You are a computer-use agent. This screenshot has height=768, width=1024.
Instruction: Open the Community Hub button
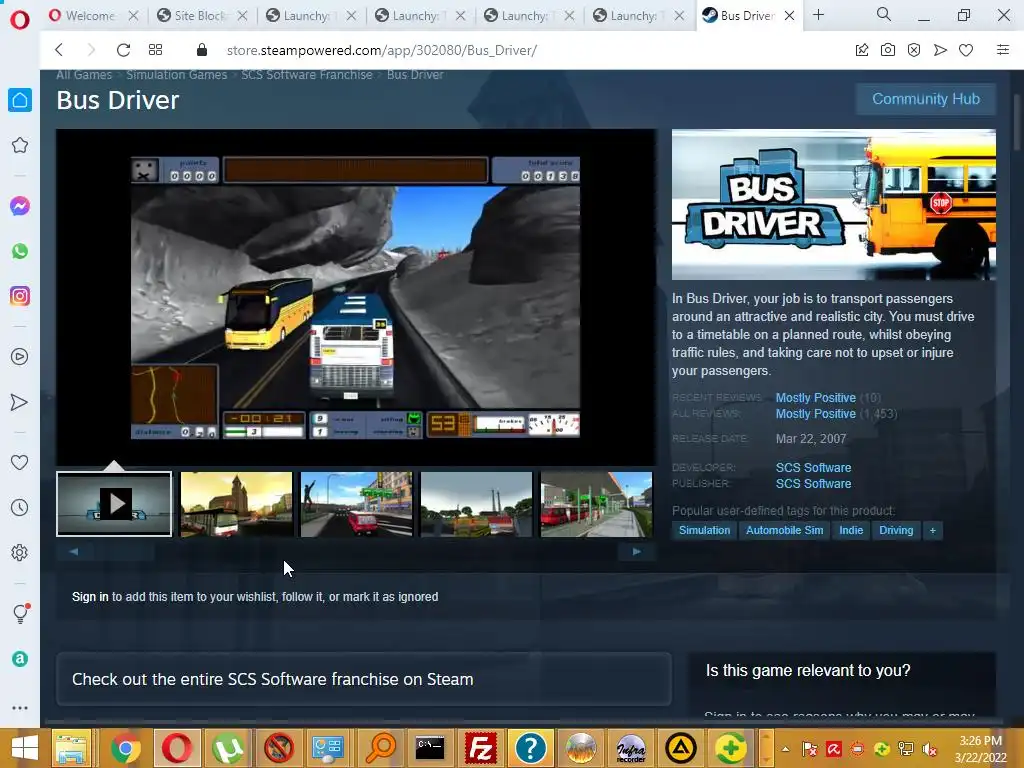point(925,99)
